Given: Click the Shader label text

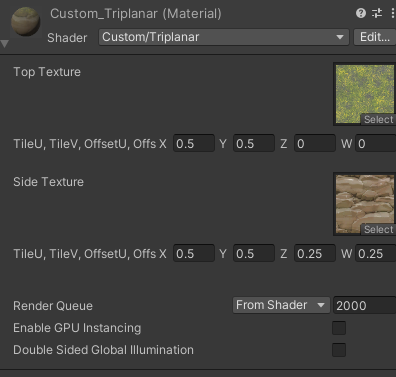Looking at the screenshot, I should pyautogui.click(x=67, y=38).
